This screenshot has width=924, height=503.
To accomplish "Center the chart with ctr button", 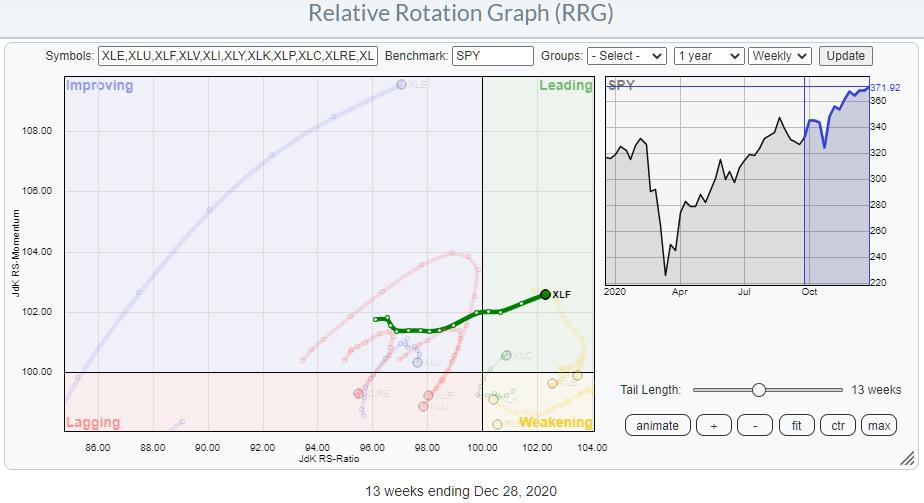I will tap(838, 425).
